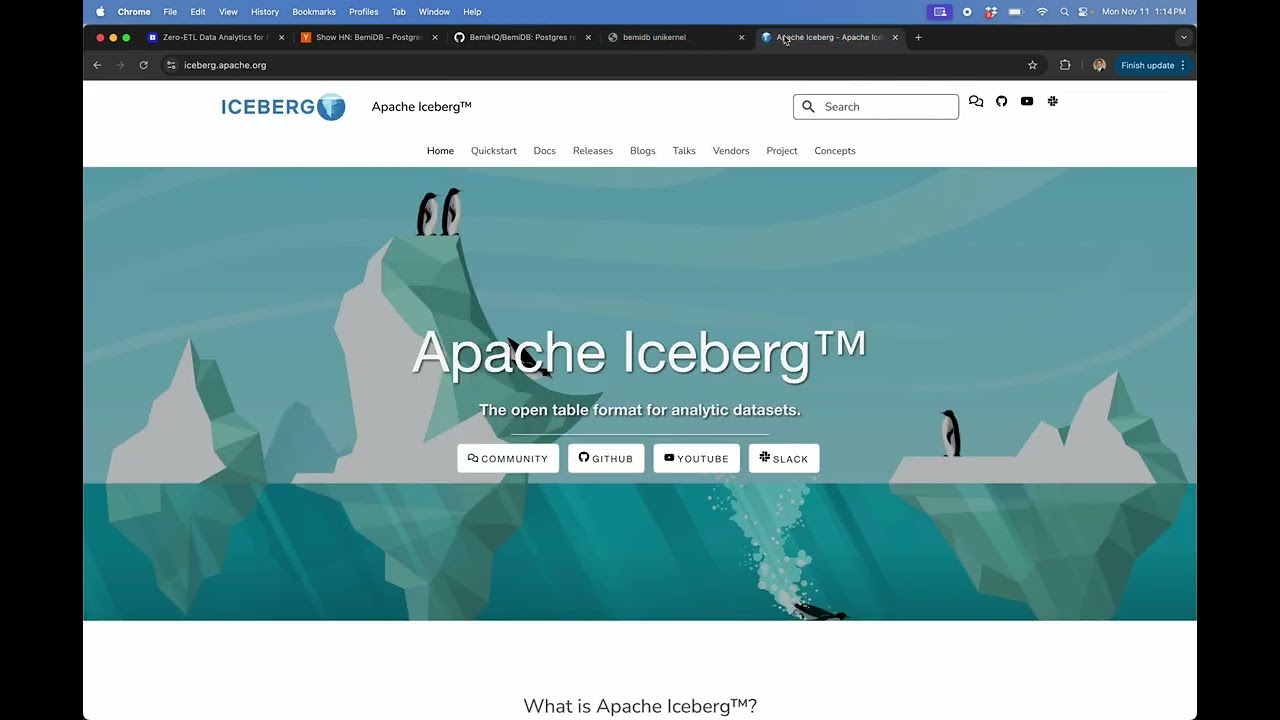Open the Project nav link

click(782, 151)
